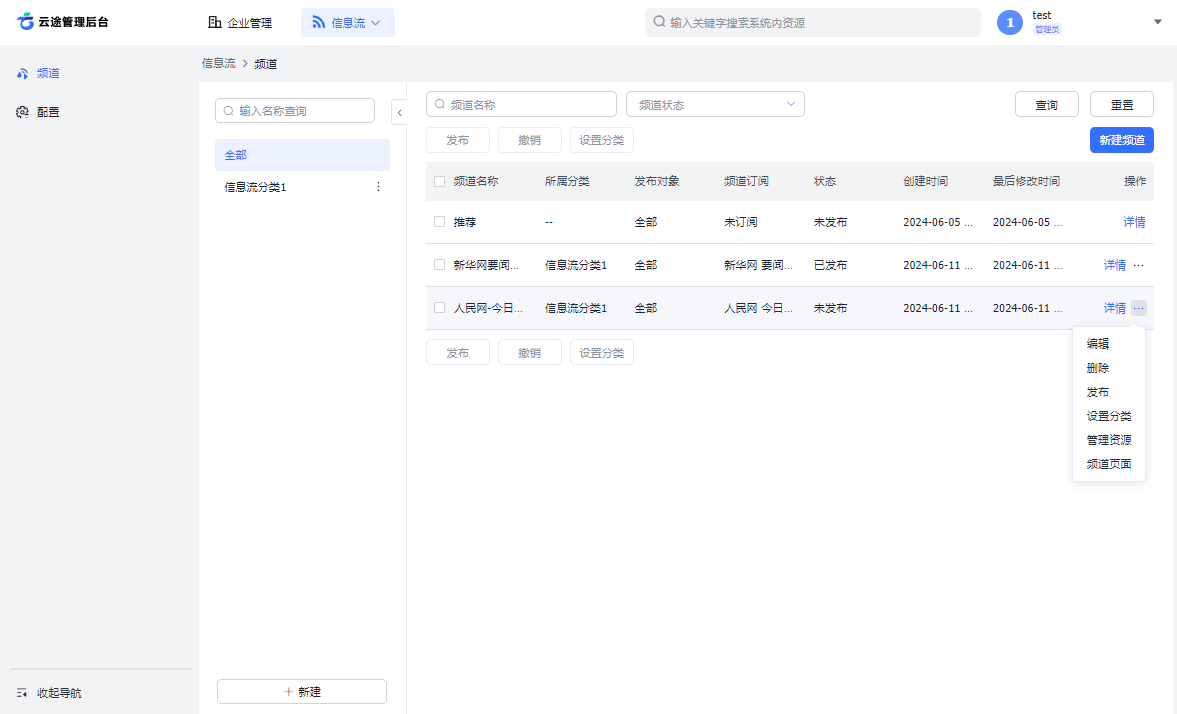Open 详情 for the 新华网要闻 channel
Image resolution: width=1177 pixels, height=714 pixels.
[x=1115, y=265]
